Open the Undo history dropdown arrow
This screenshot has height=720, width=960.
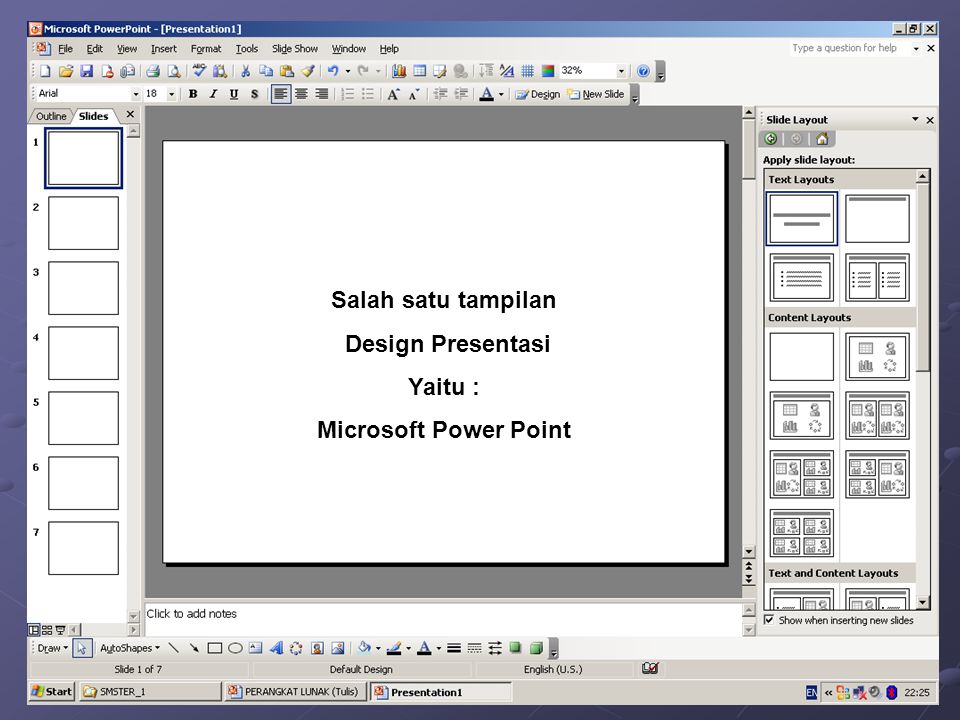[x=348, y=71]
